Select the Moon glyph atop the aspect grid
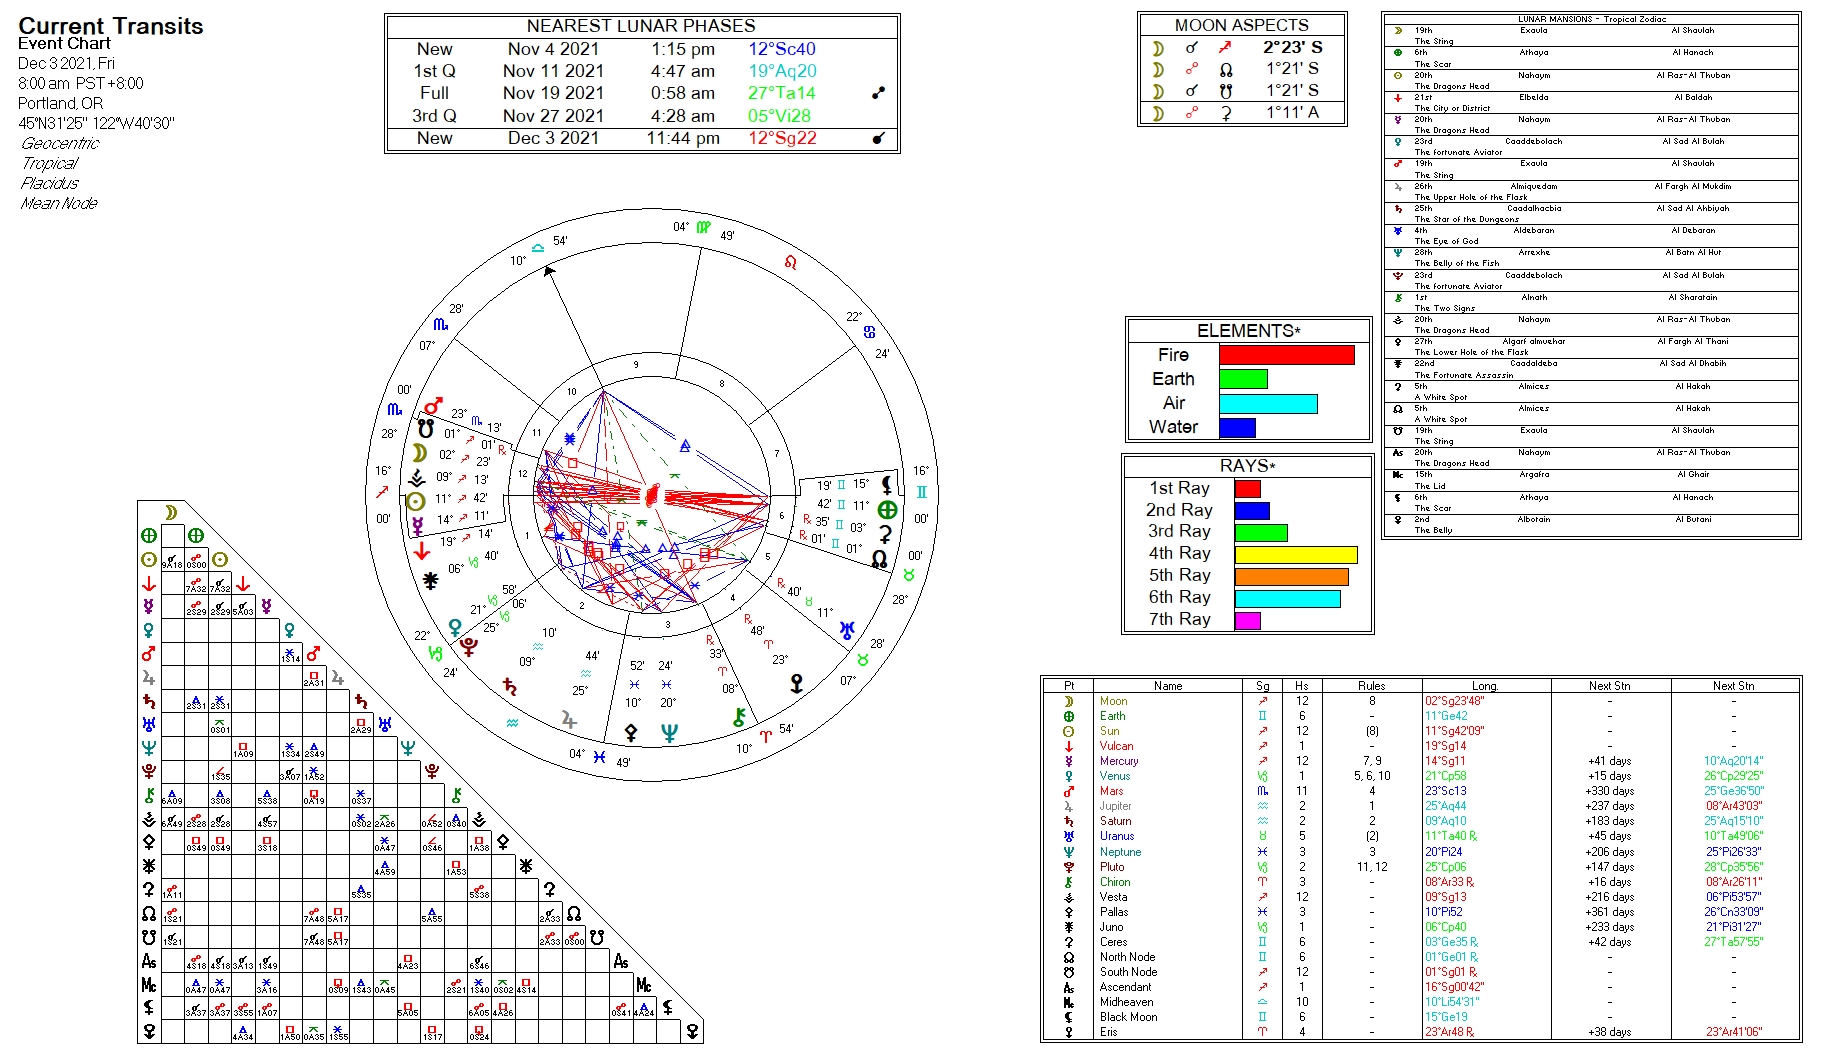1821x1053 pixels. click(x=172, y=512)
